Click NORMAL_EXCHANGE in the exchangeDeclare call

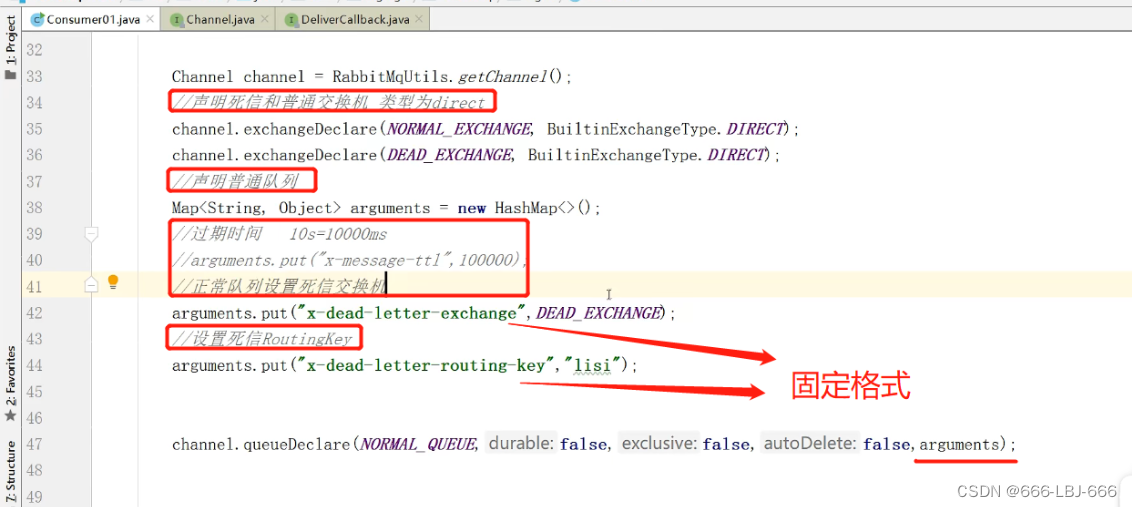pos(459,129)
